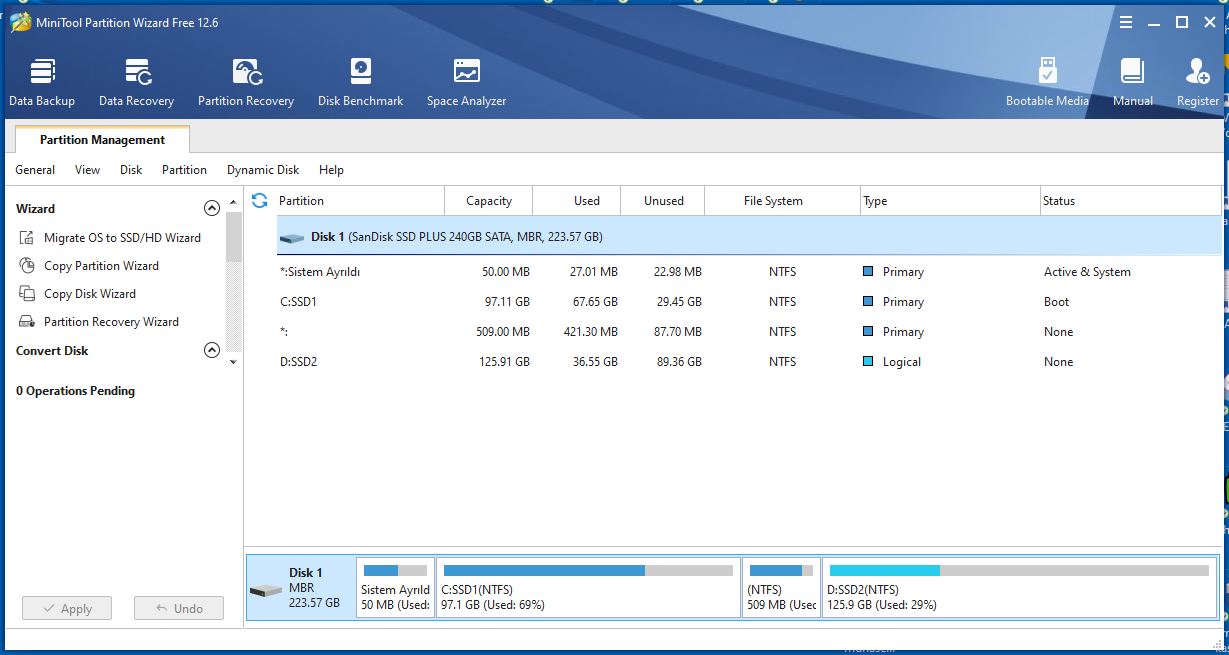This screenshot has width=1229, height=655.
Task: Click the Primary type color square for C:SSD1
Action: click(868, 301)
